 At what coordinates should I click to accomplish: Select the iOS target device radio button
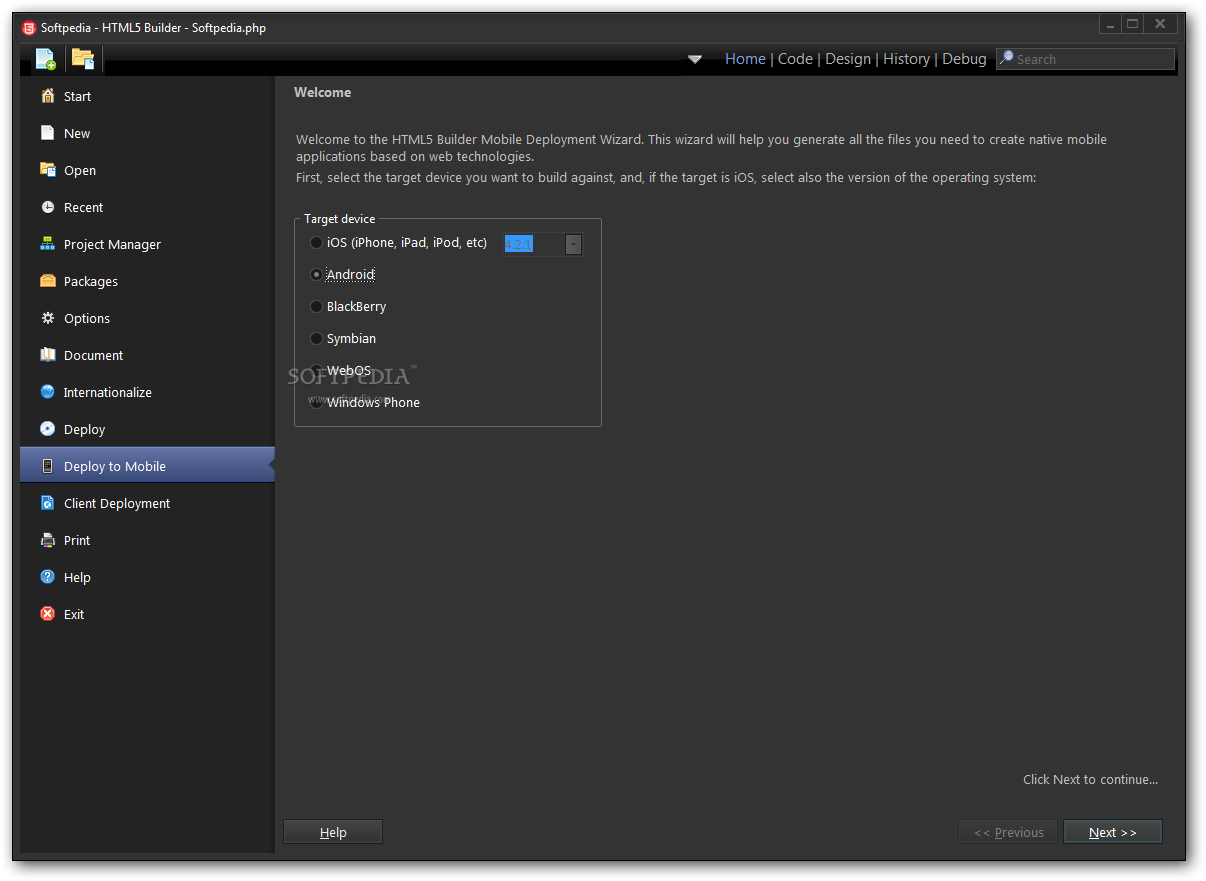pos(317,243)
